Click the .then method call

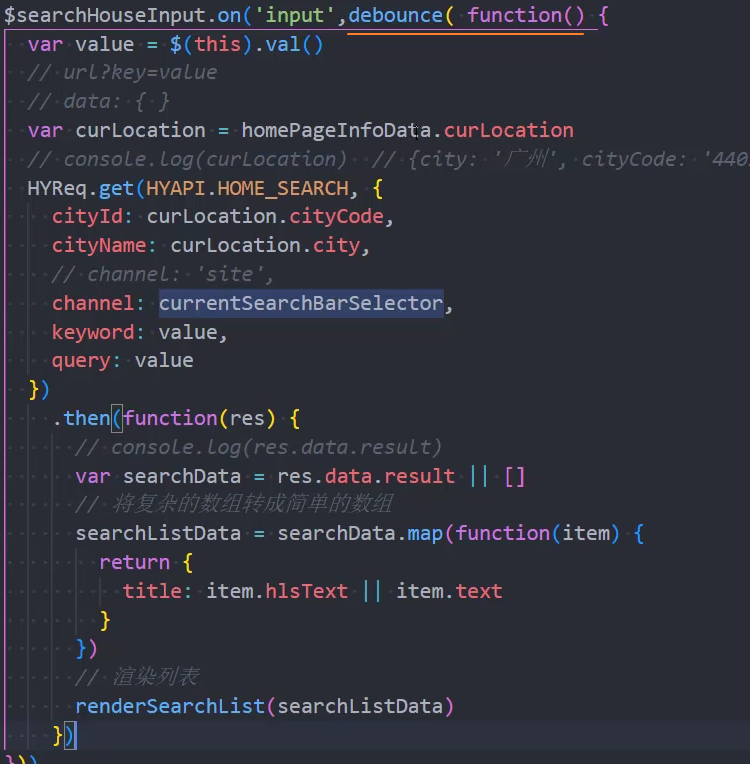tap(86, 418)
